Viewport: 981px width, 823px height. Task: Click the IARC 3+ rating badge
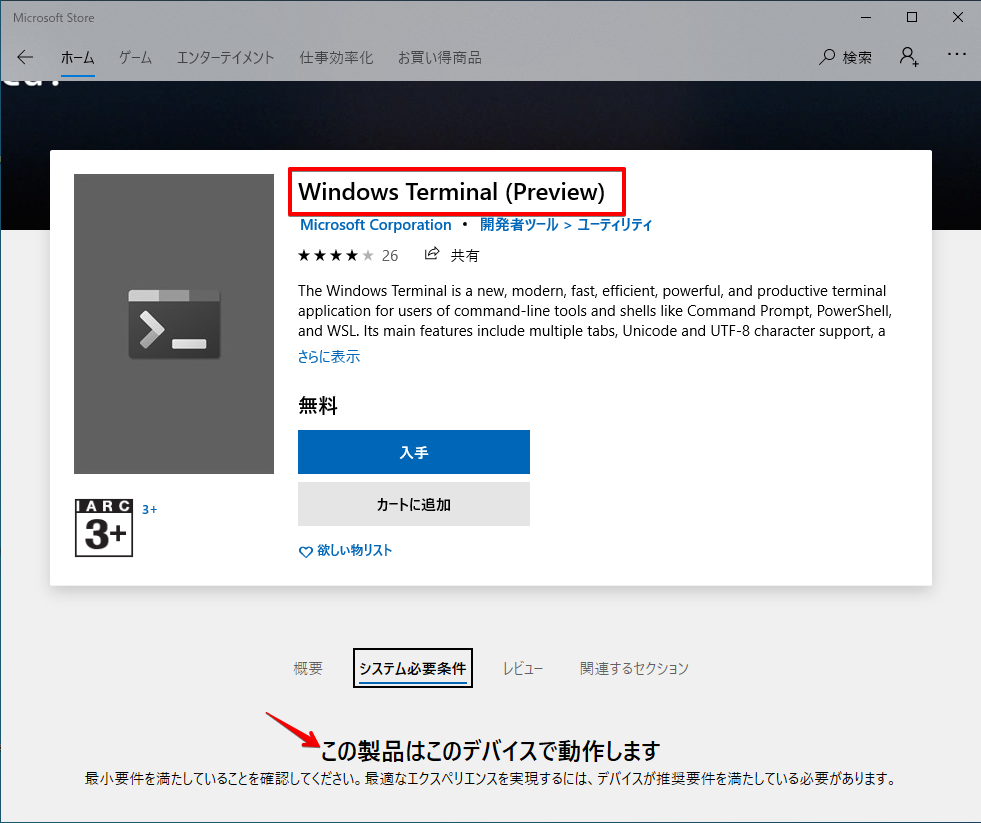[104, 528]
